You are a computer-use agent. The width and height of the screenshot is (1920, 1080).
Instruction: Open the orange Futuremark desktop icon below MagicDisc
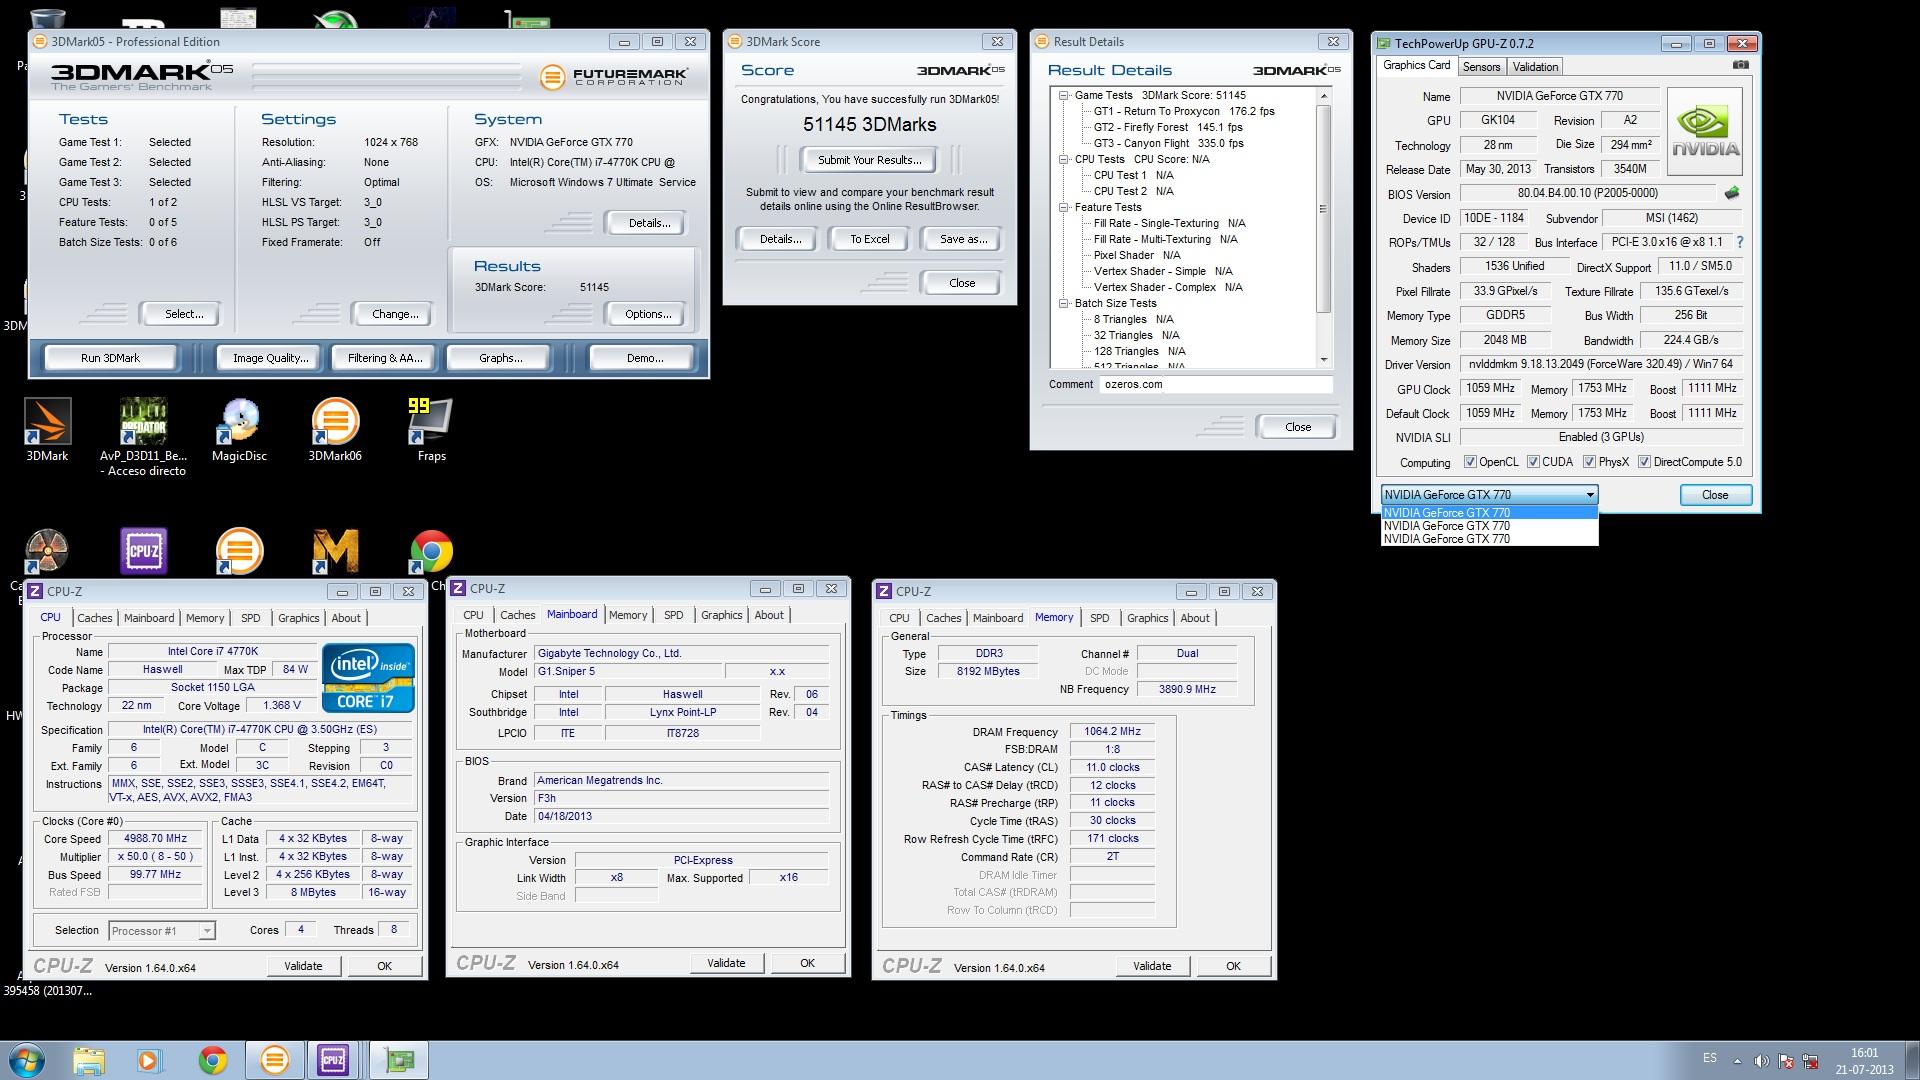point(239,550)
